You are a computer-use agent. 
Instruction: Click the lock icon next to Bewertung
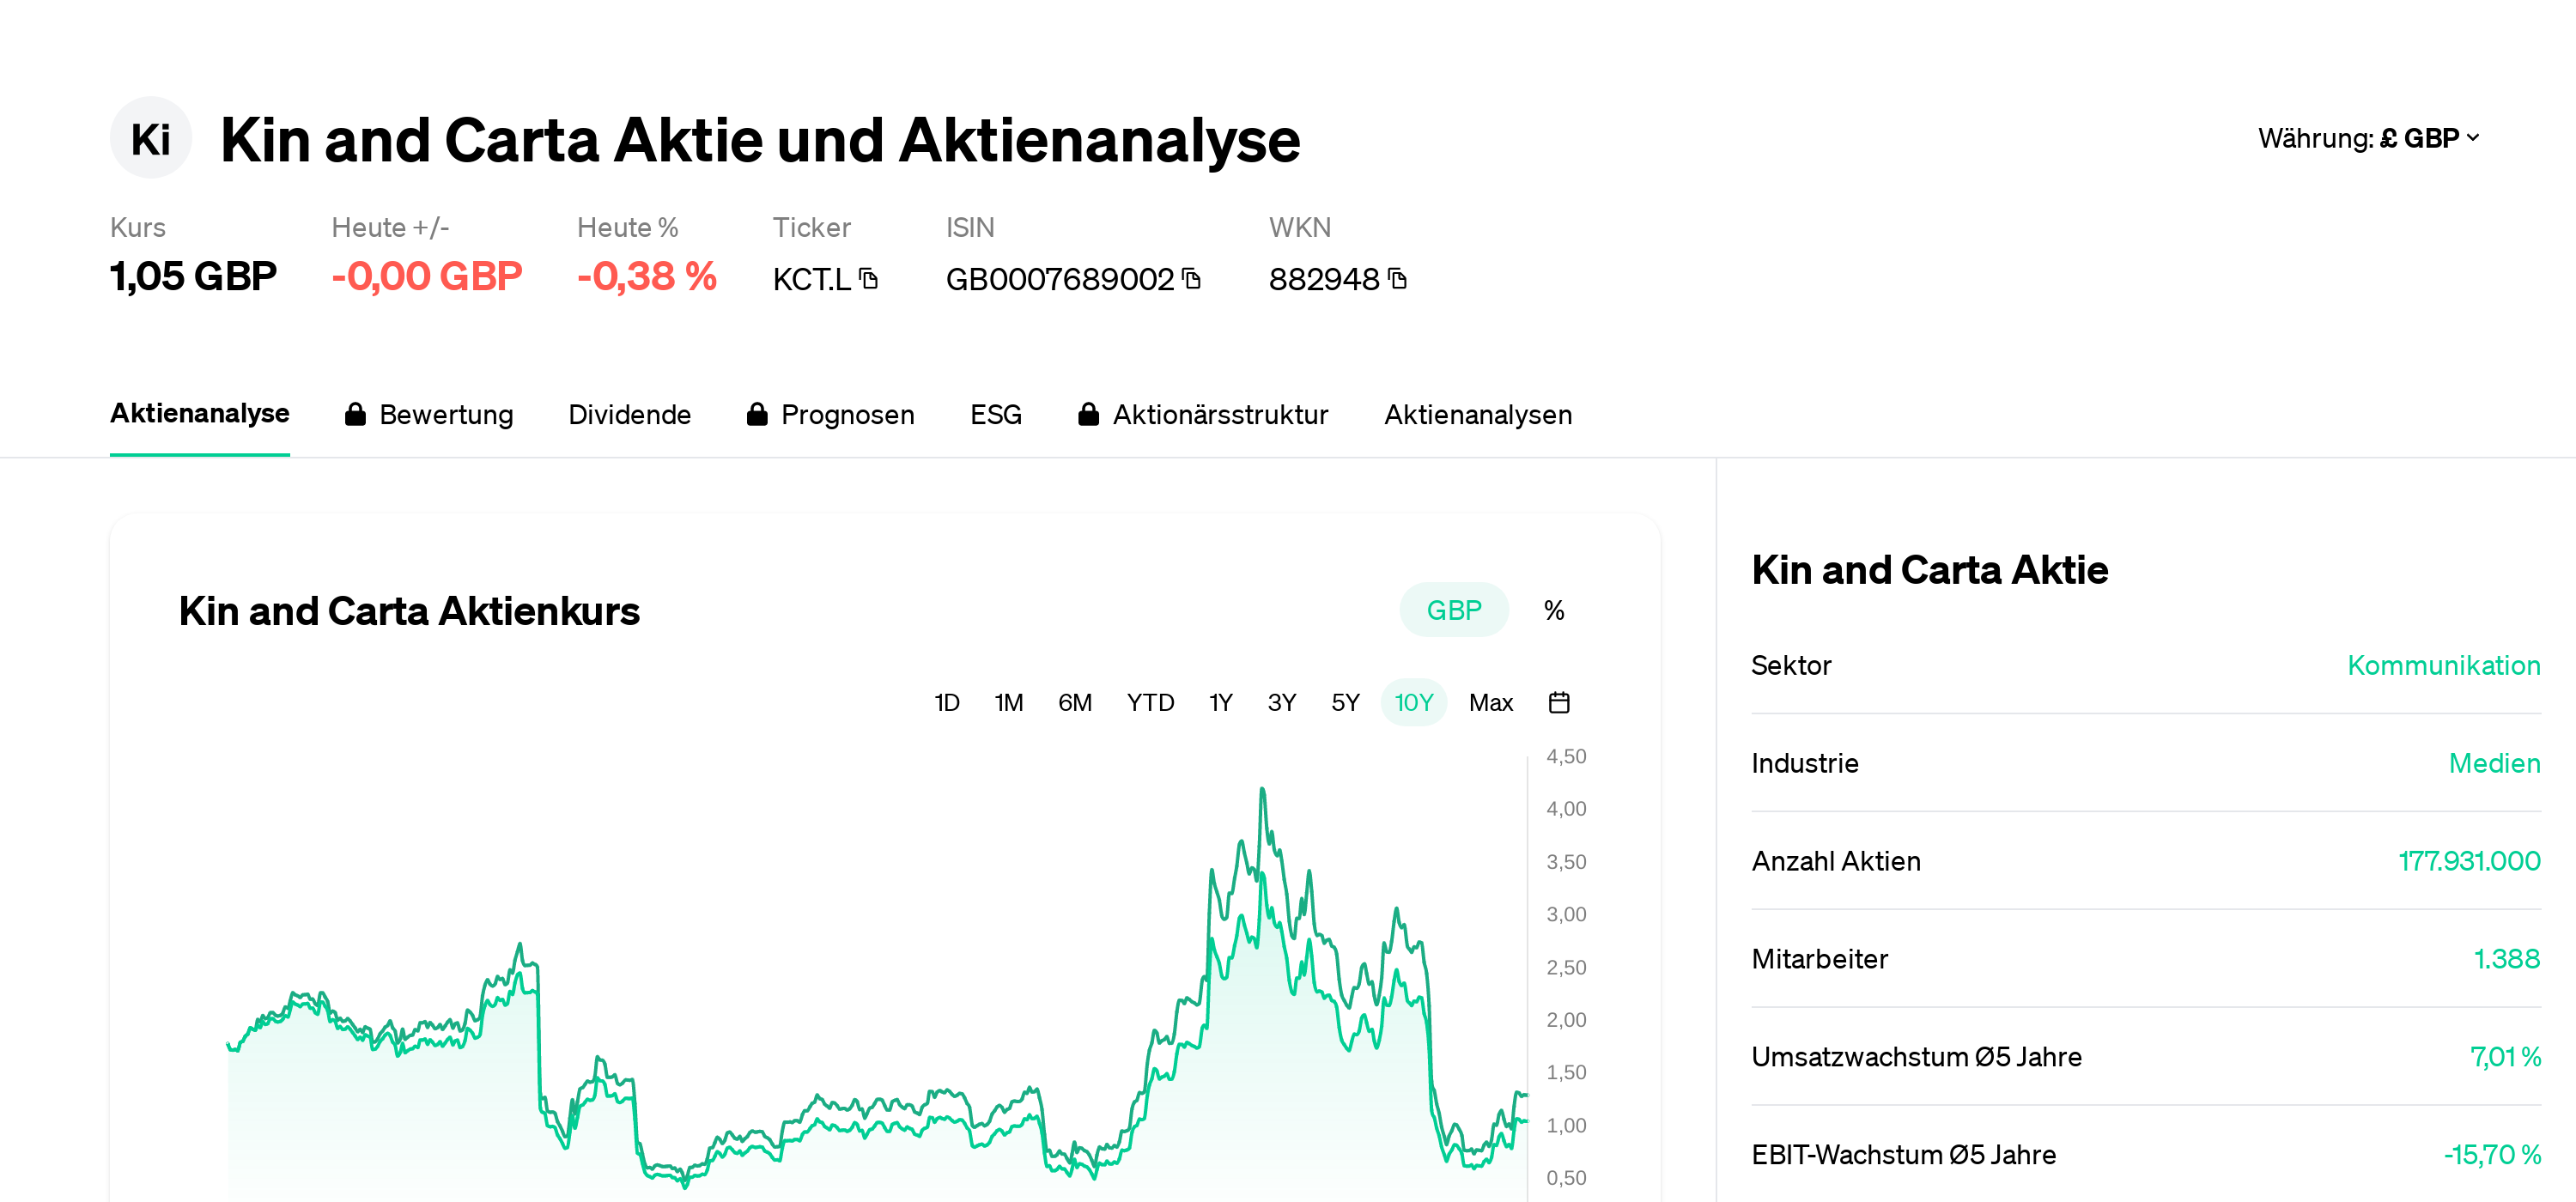(x=355, y=414)
